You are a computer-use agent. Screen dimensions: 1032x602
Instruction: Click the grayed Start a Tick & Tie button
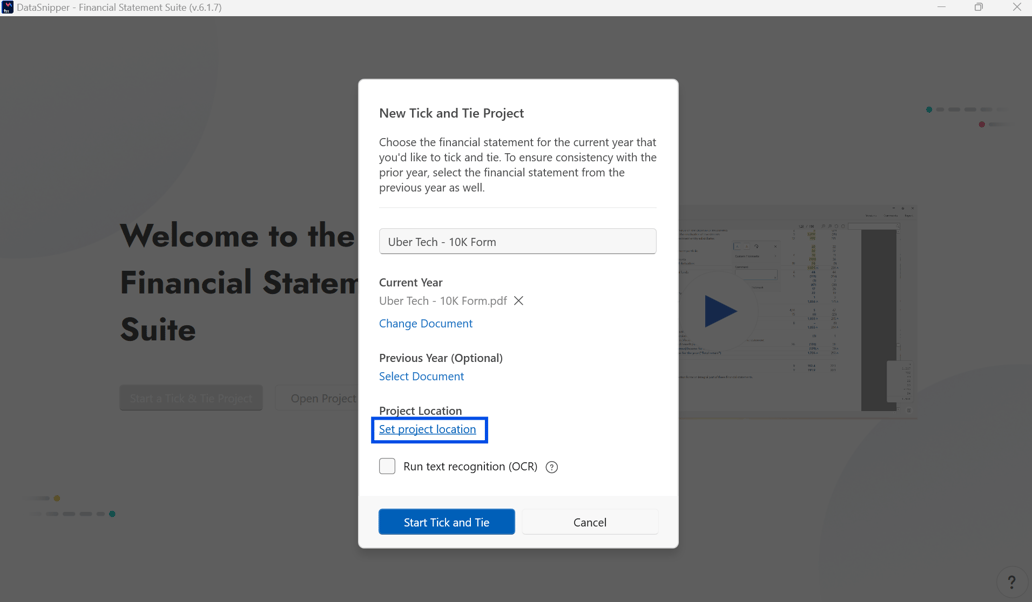(x=191, y=397)
